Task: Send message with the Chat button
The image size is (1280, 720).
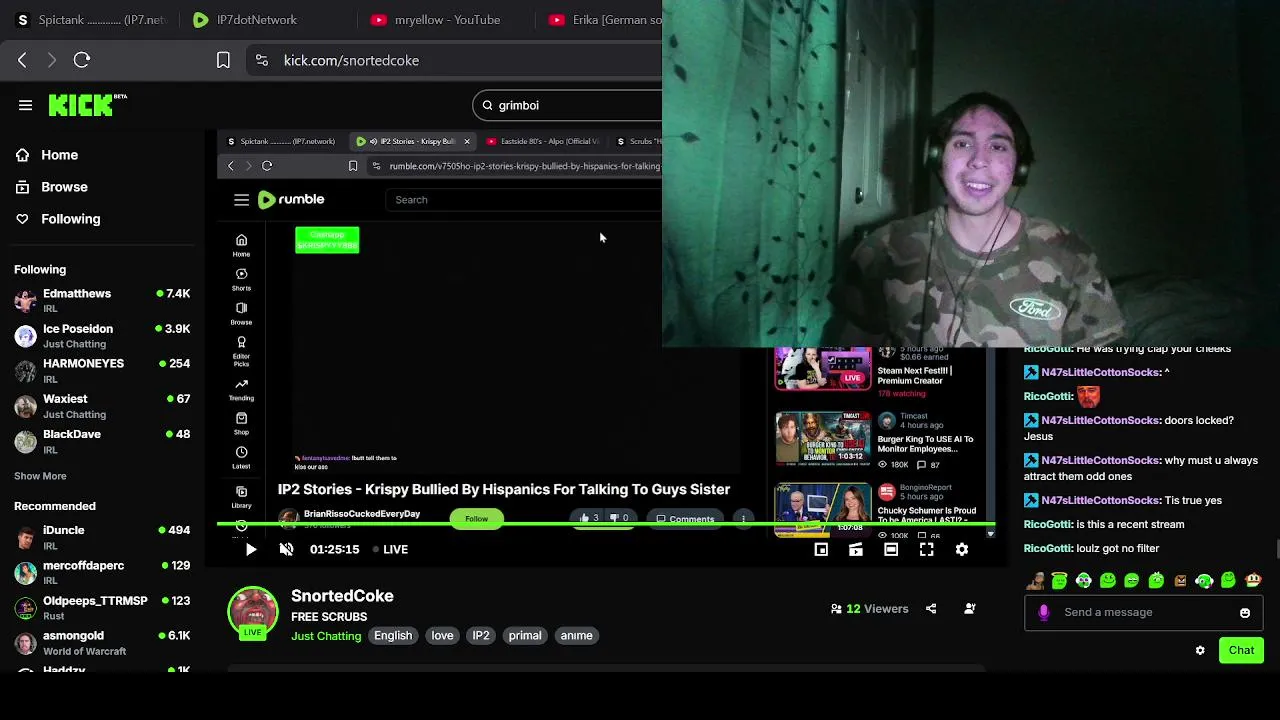Action: tap(1241, 650)
